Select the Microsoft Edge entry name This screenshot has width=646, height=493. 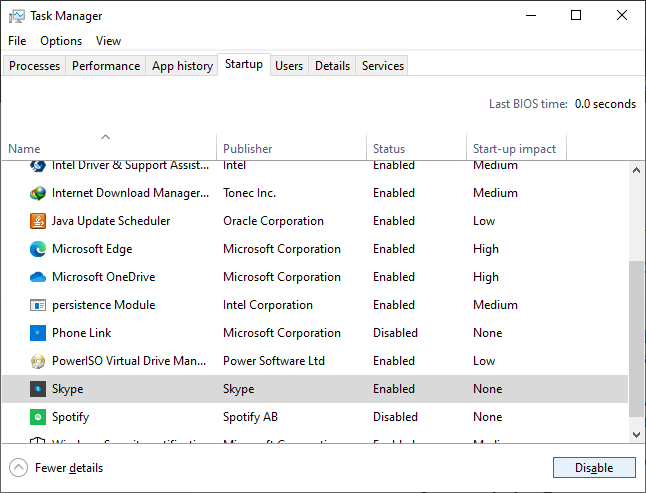(x=92, y=249)
